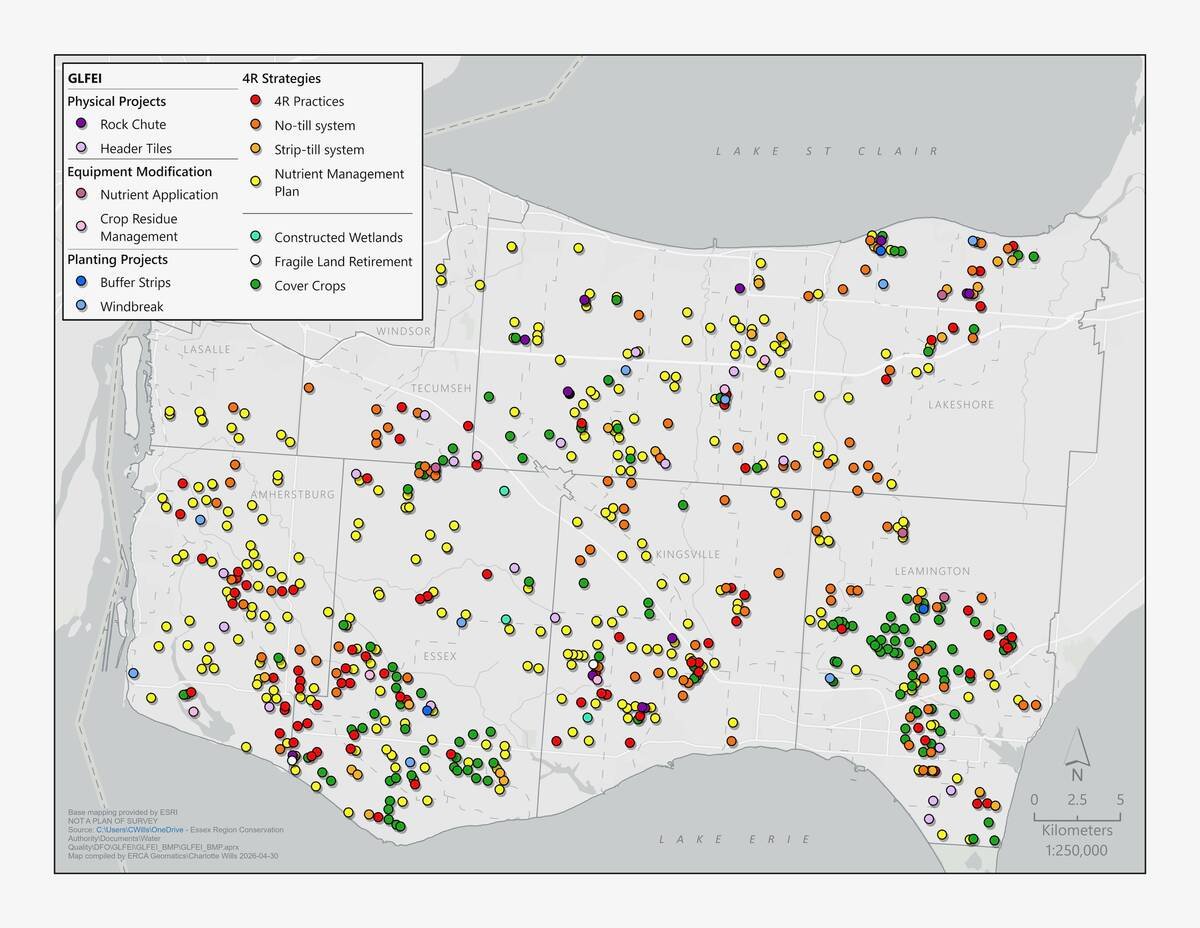Viewport: 1200px width, 928px height.
Task: Open the C:\Users\CWills\OneDrive source link
Action: [141, 830]
